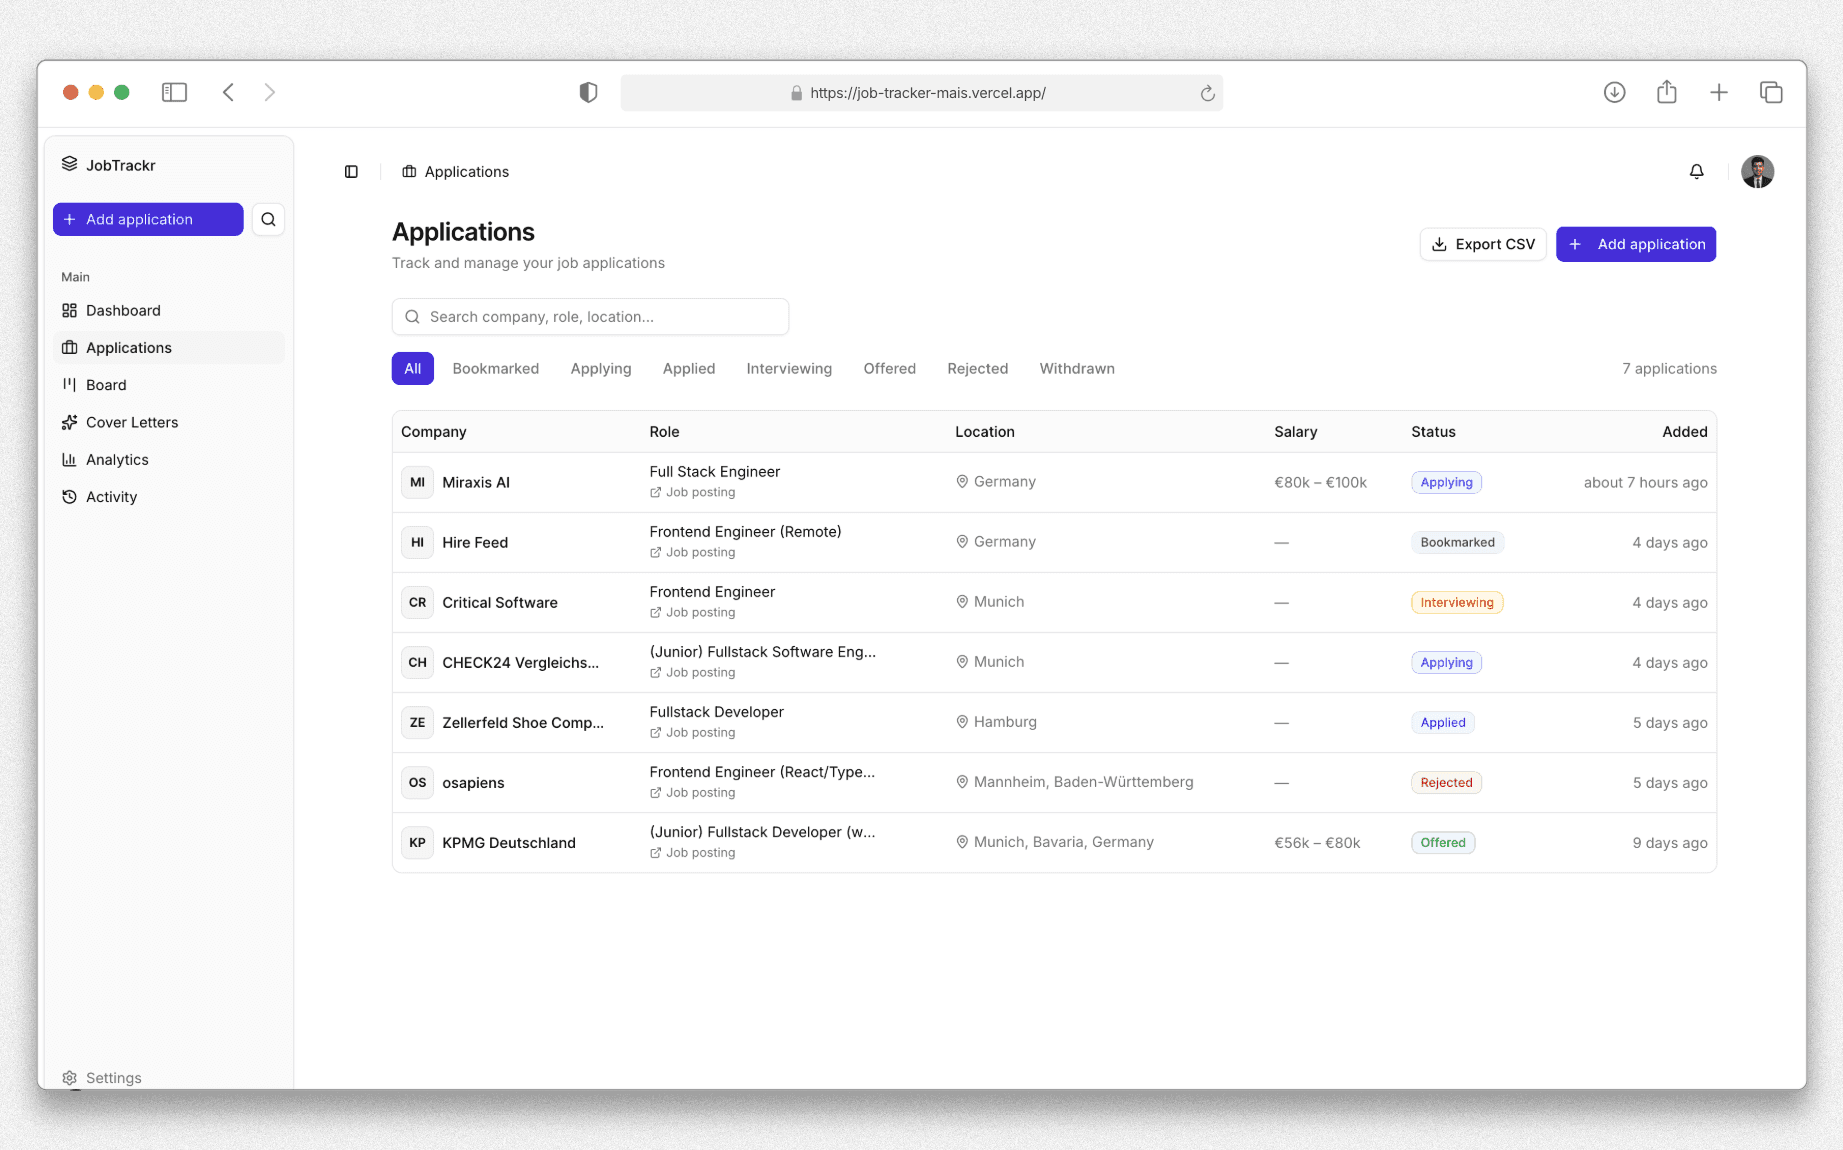
Task: Go back with browser back arrow
Action: pos(228,92)
